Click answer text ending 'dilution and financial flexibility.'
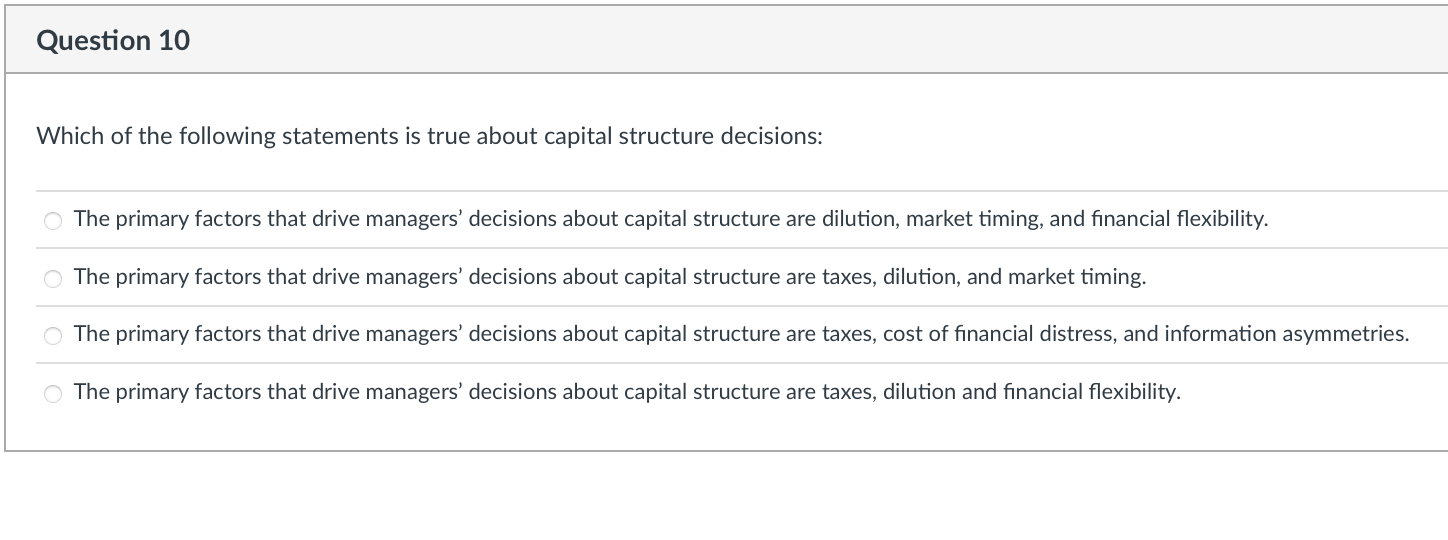This screenshot has width=1448, height=540. (627, 392)
